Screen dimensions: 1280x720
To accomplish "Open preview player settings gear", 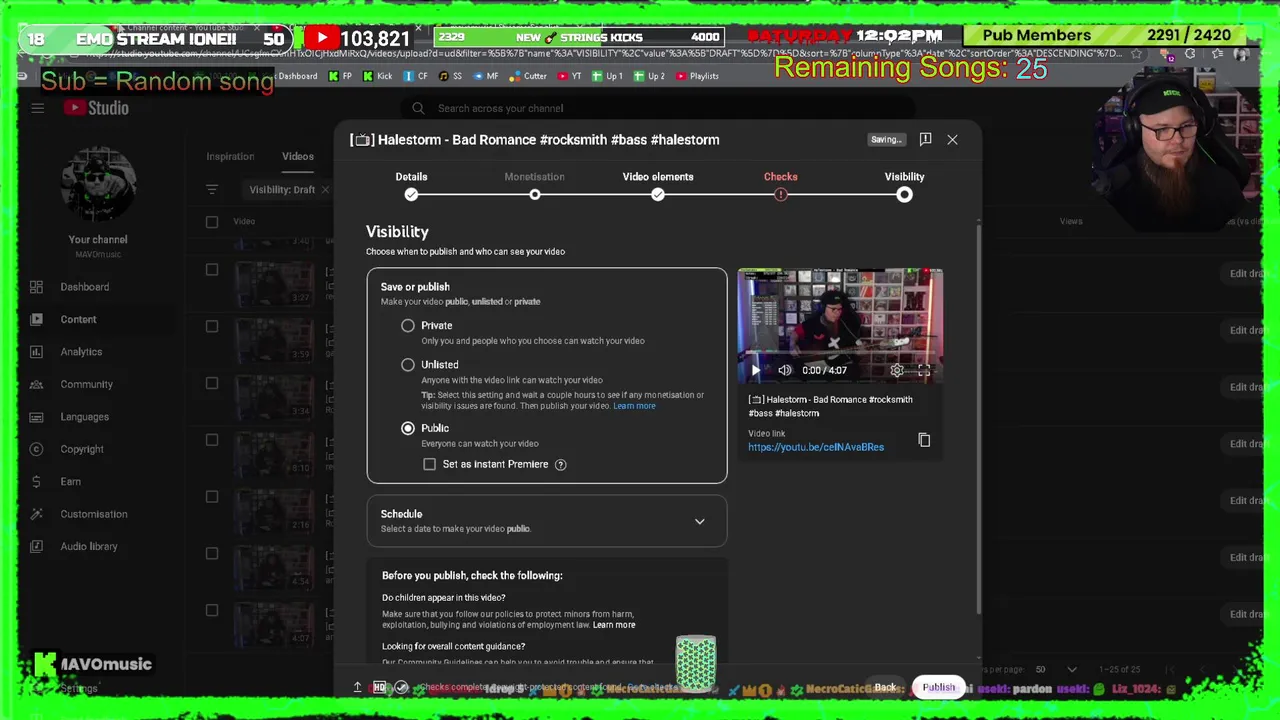I will pos(897,370).
